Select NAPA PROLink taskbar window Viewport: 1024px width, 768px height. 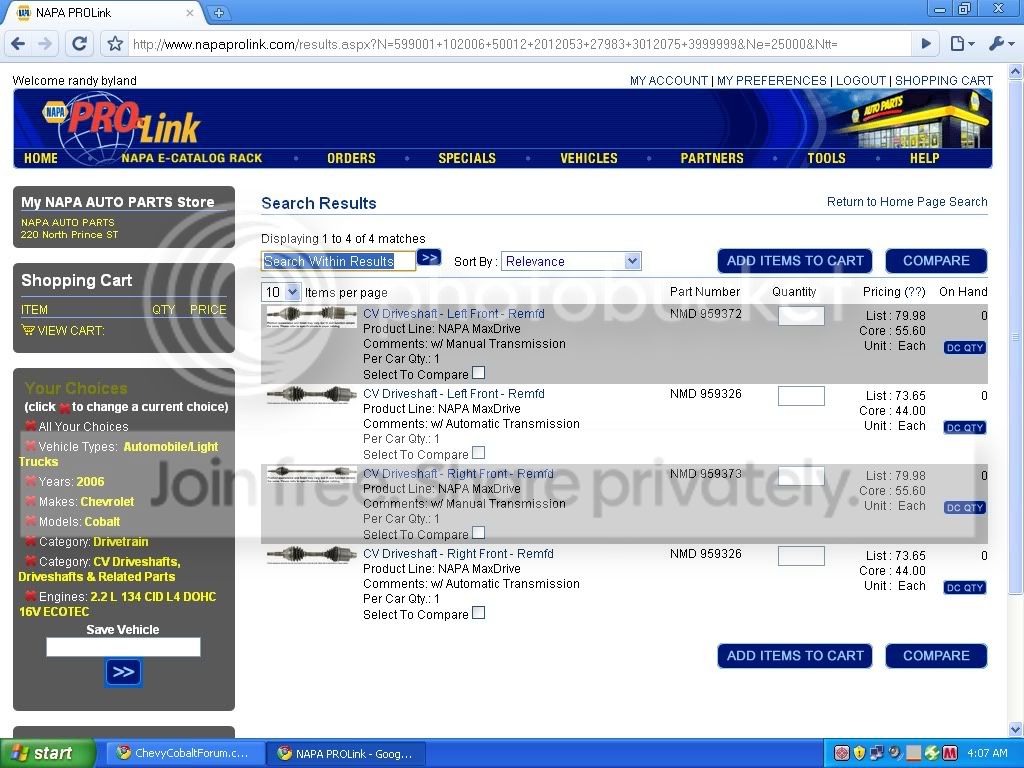point(346,754)
